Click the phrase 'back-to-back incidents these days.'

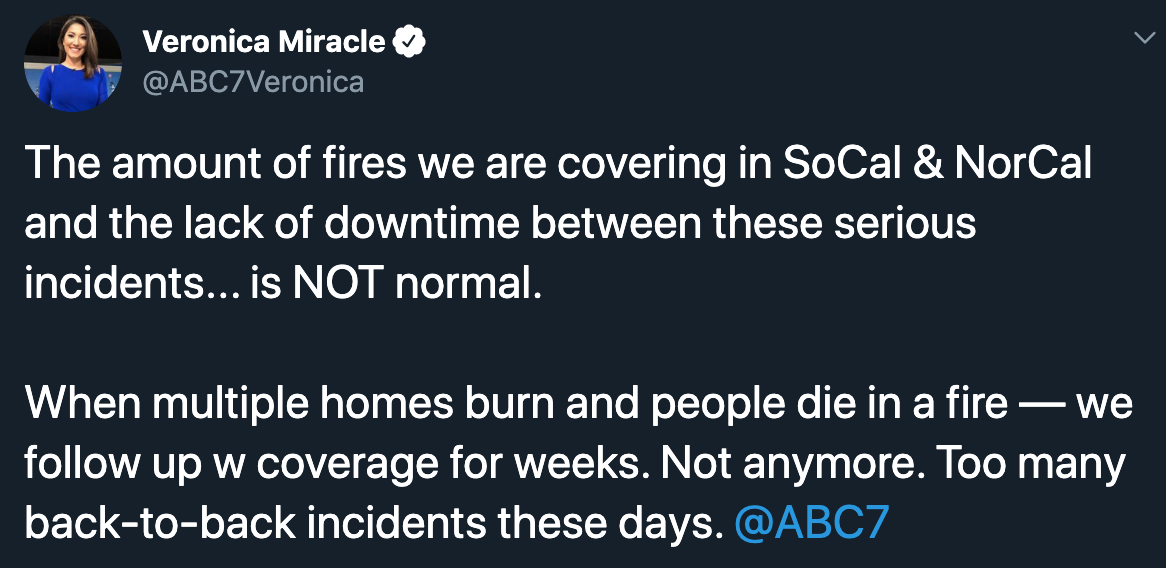[374, 523]
